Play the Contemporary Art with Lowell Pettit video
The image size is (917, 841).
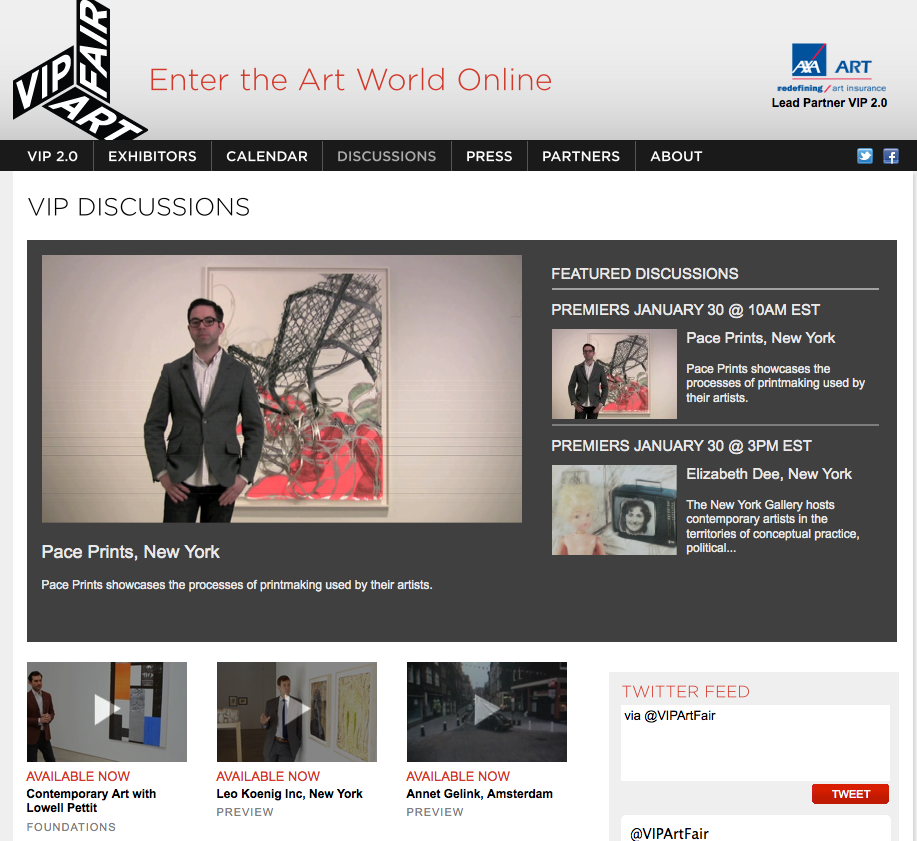tap(106, 711)
